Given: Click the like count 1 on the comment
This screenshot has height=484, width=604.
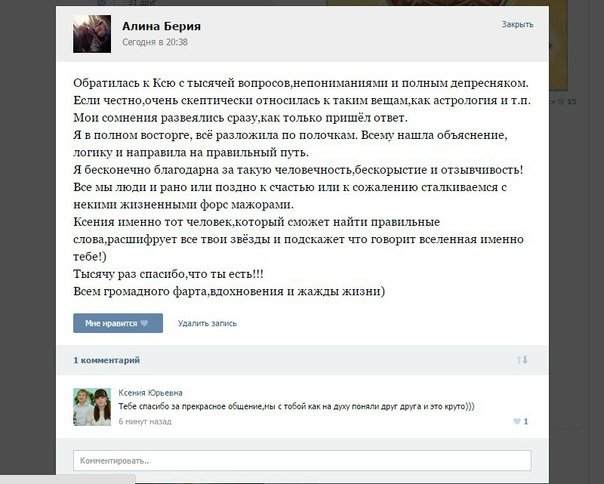Looking at the screenshot, I should tap(526, 422).
